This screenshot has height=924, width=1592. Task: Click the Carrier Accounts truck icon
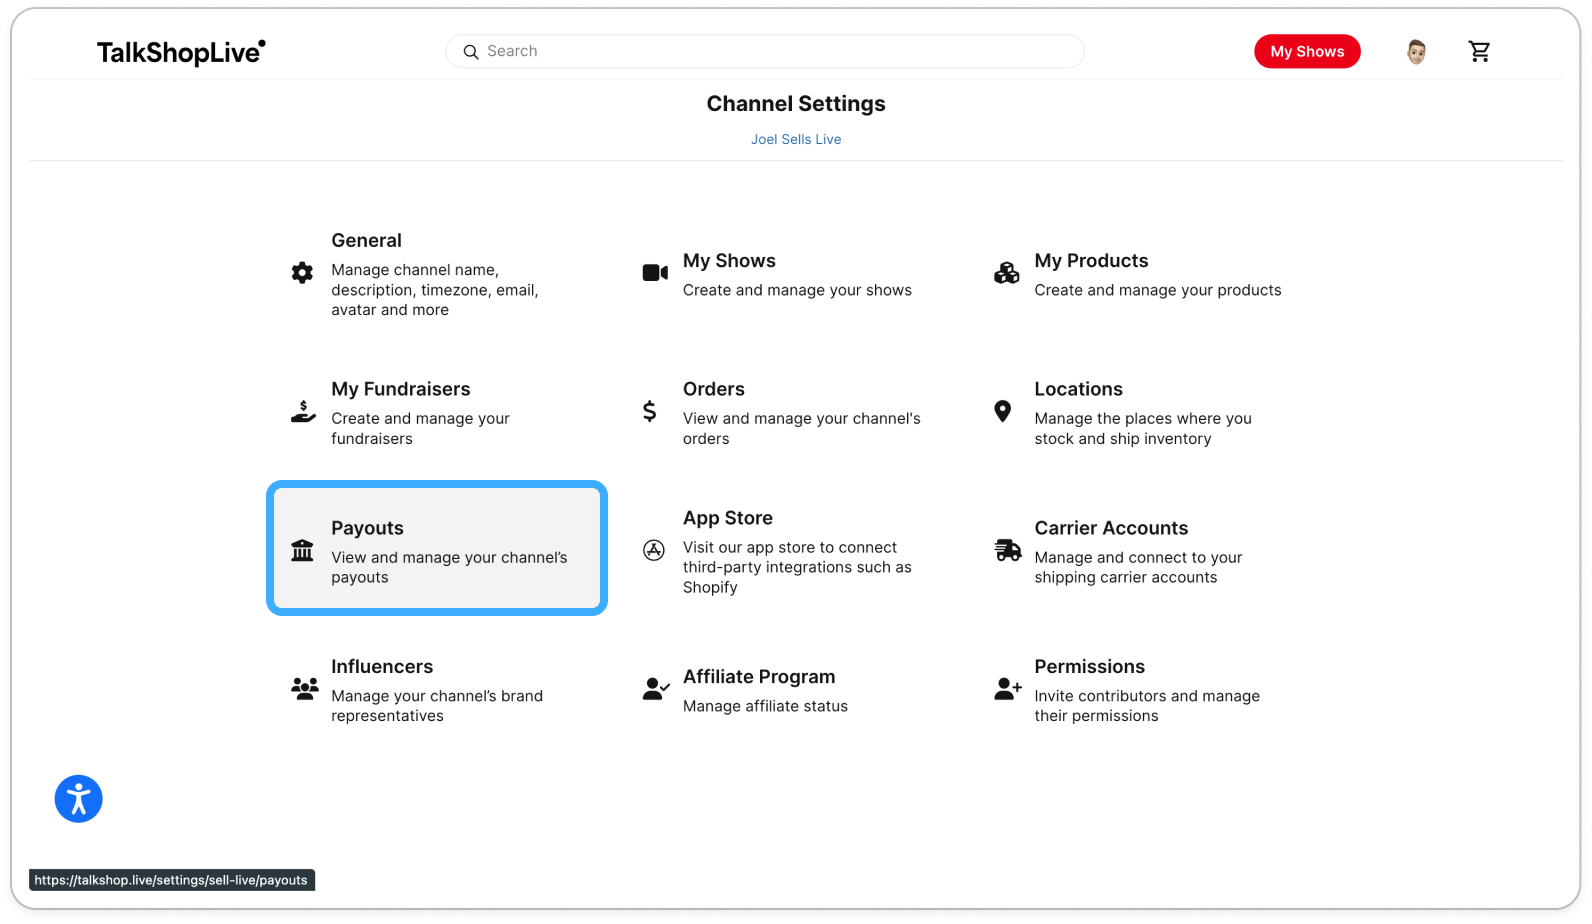click(1008, 550)
